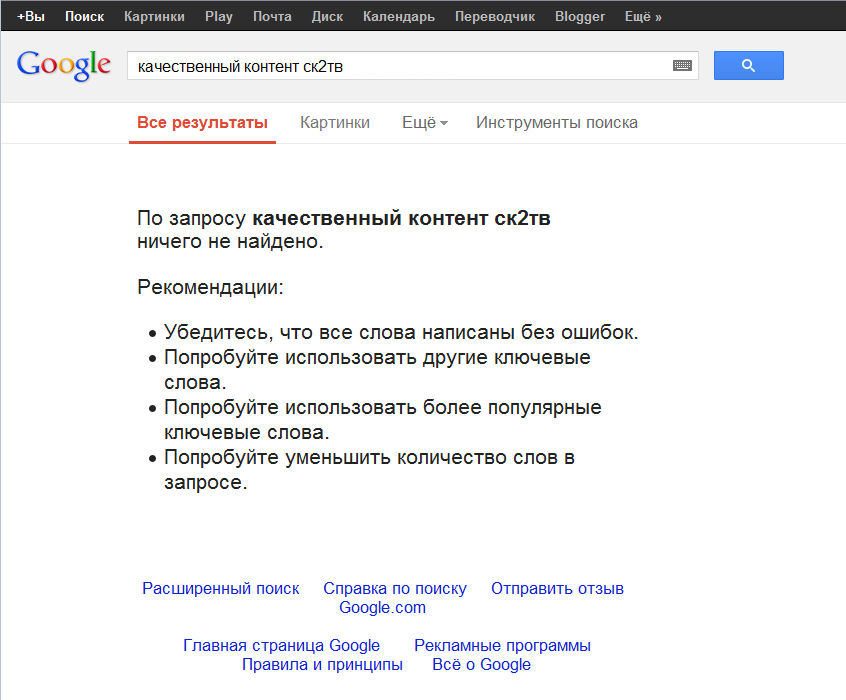Open Переводчик in the top bar
This screenshot has width=846, height=700.
pyautogui.click(x=495, y=16)
